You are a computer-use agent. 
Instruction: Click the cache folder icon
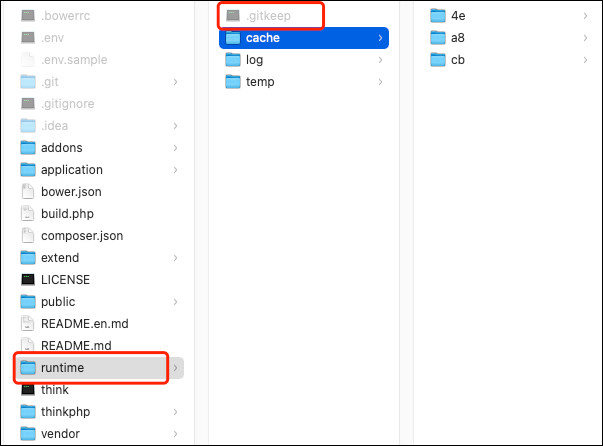coord(233,38)
